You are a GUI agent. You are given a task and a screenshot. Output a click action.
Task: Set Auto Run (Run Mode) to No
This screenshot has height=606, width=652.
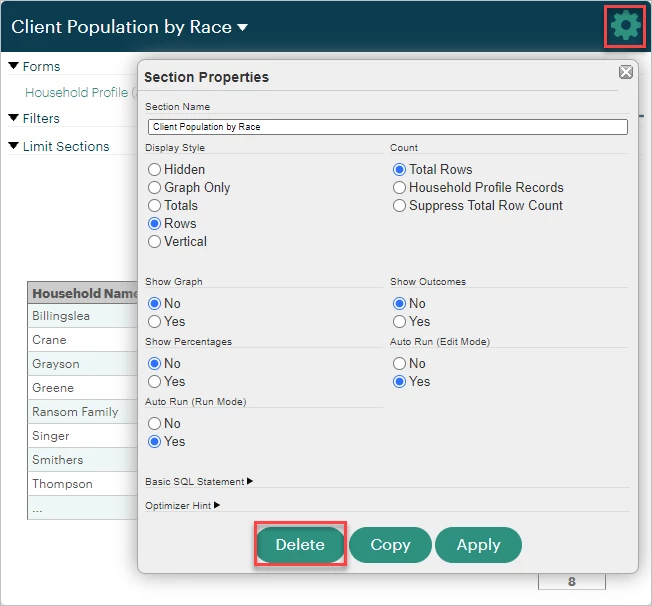tap(154, 423)
